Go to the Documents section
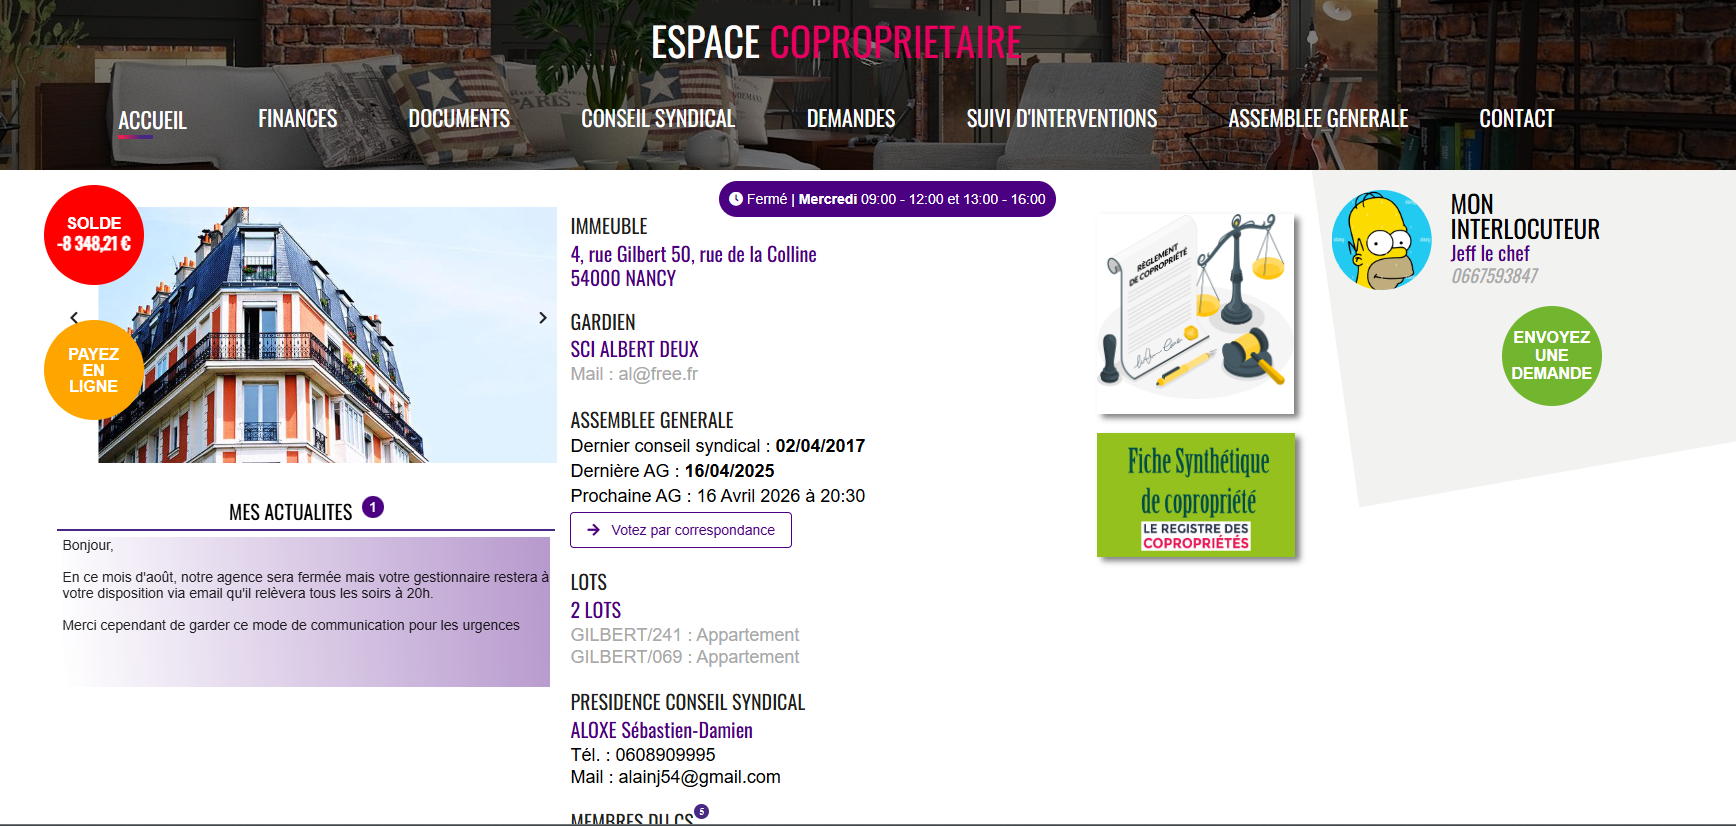1736x826 pixels. point(459,119)
